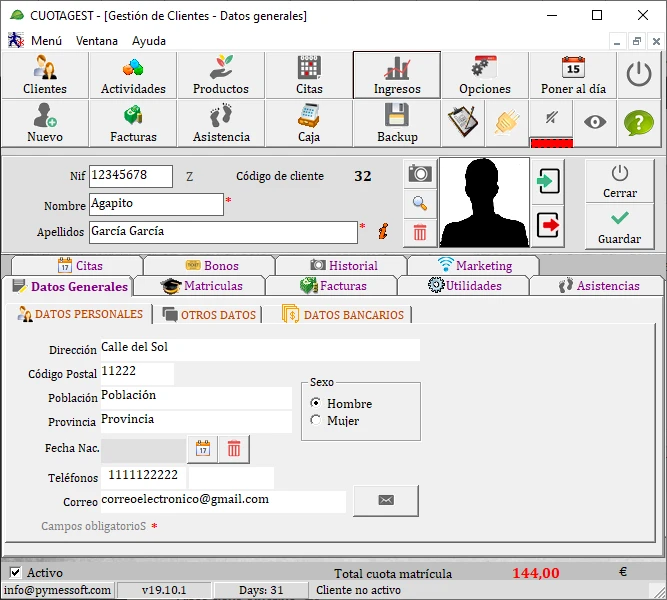667x600 pixels.
Task: Send email with the envelope button
Action: [386, 500]
